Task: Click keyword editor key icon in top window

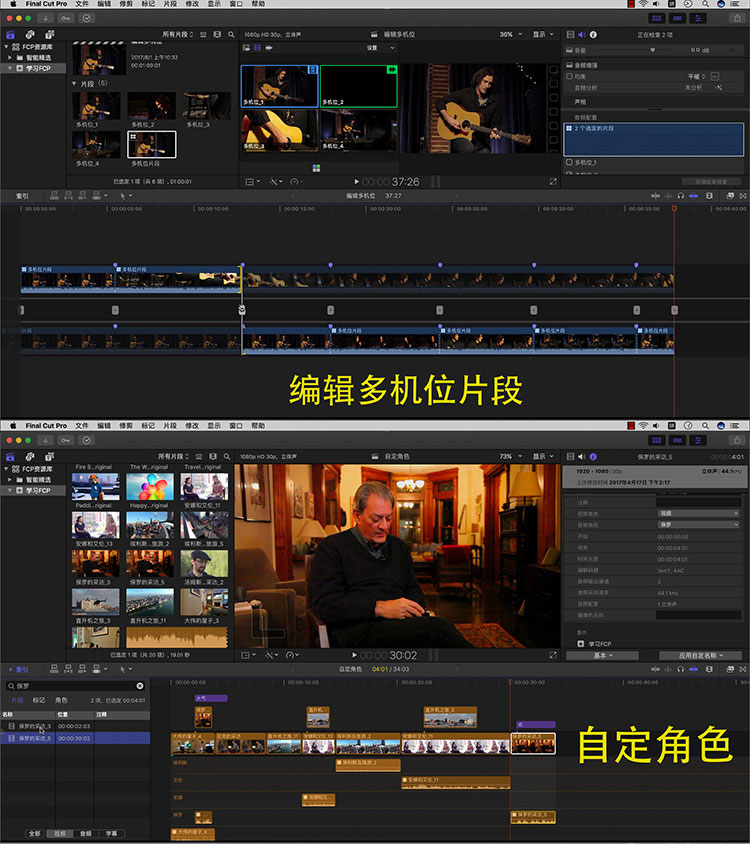Action: click(x=66, y=18)
